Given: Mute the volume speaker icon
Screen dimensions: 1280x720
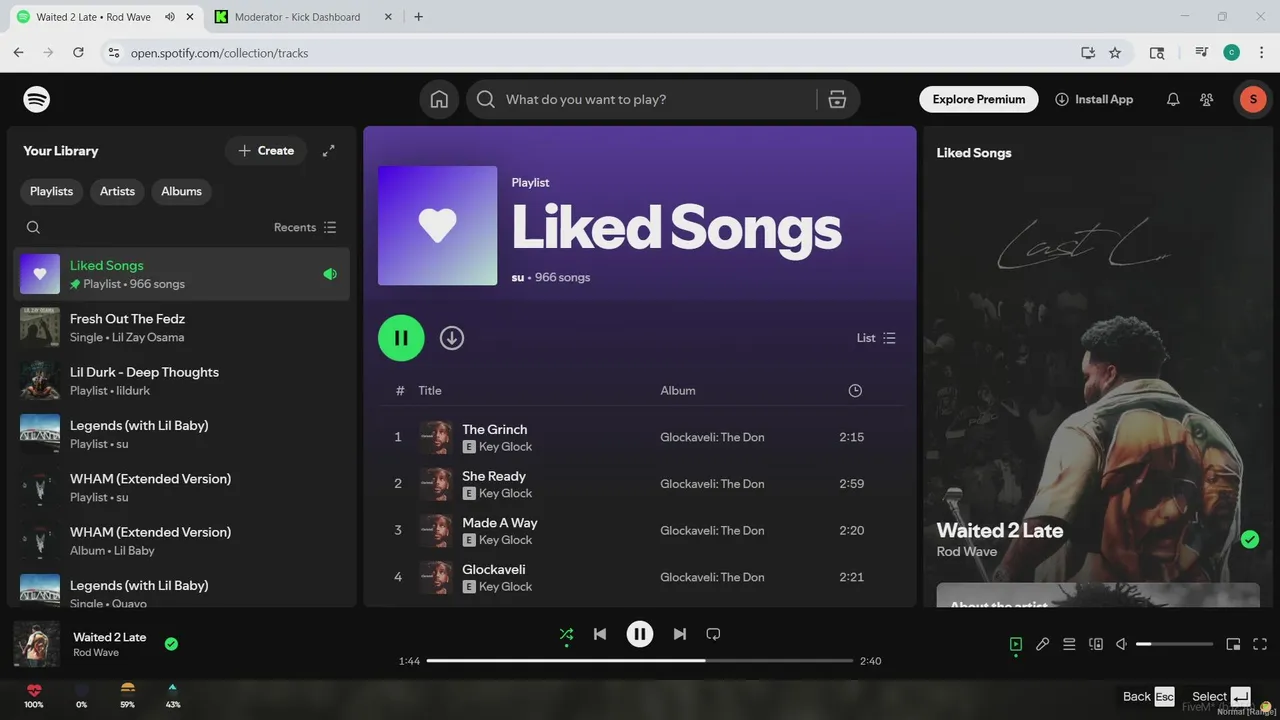Looking at the screenshot, I should coord(1122,644).
